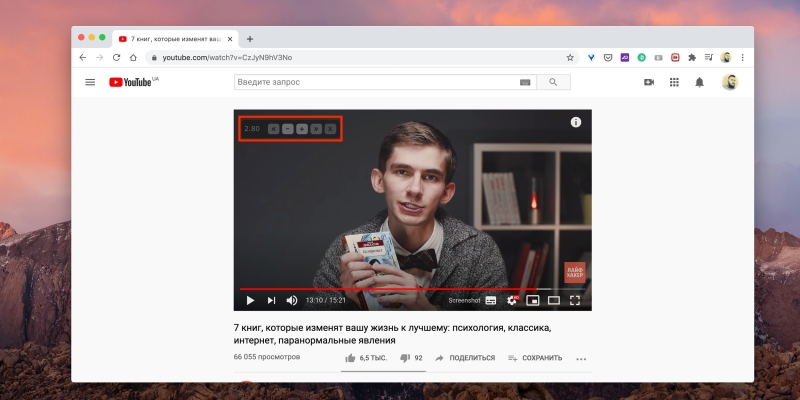
Task: Open the Chrome profile avatar
Action: coord(726,58)
